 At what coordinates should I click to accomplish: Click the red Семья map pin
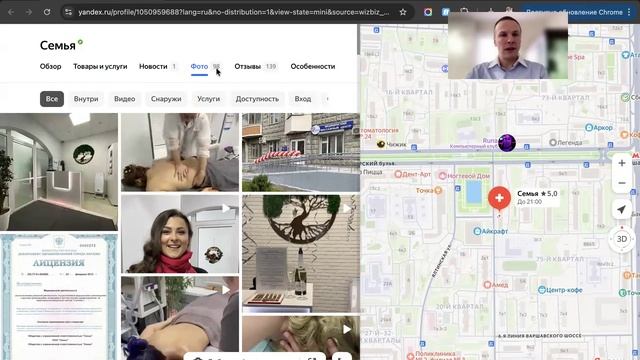[x=499, y=198]
